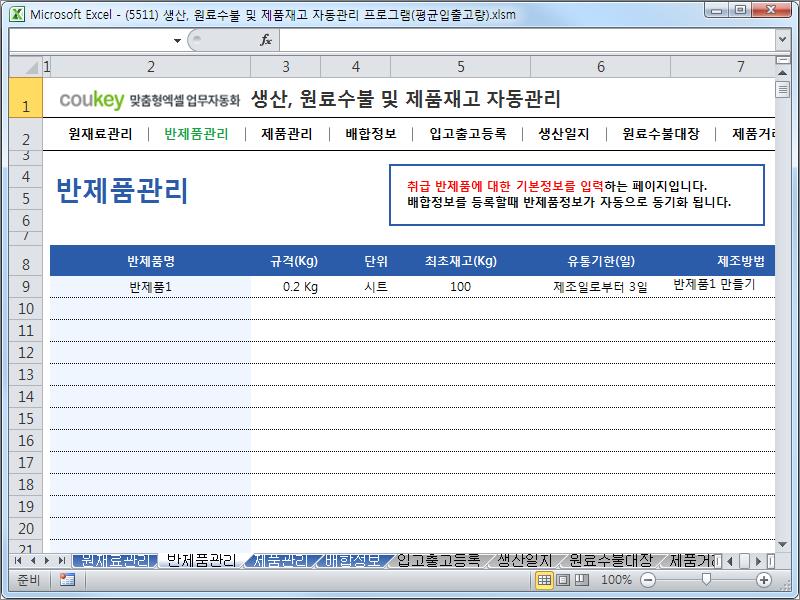Click the zoom in plus button
800x600 pixels.
coord(764,580)
